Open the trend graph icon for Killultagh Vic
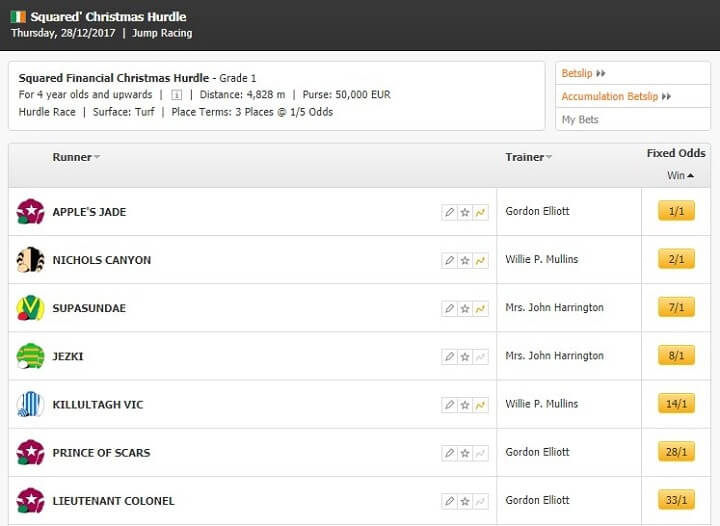Screen dimensions: 720x526 tap(480, 405)
